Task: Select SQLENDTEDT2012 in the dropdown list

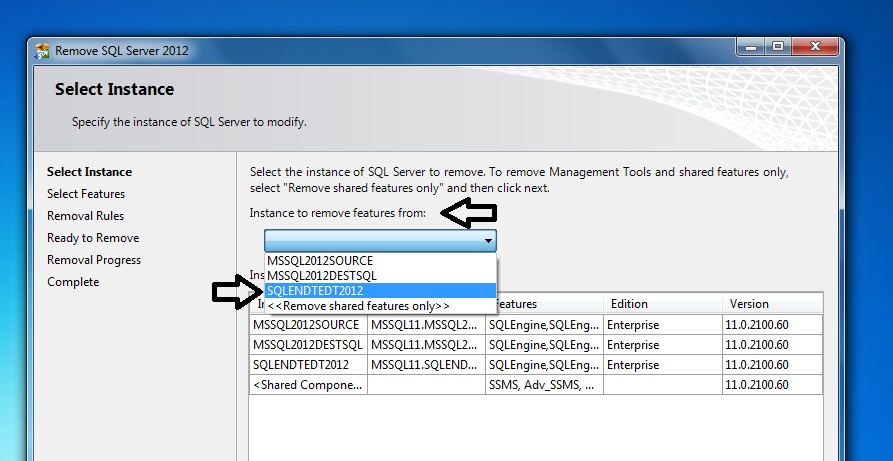Action: (x=380, y=291)
